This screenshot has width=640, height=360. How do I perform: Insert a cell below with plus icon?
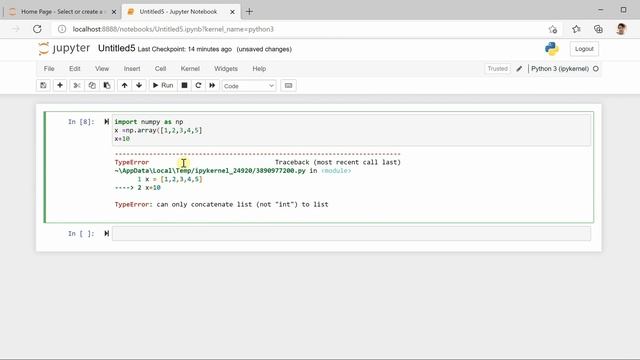coord(60,85)
